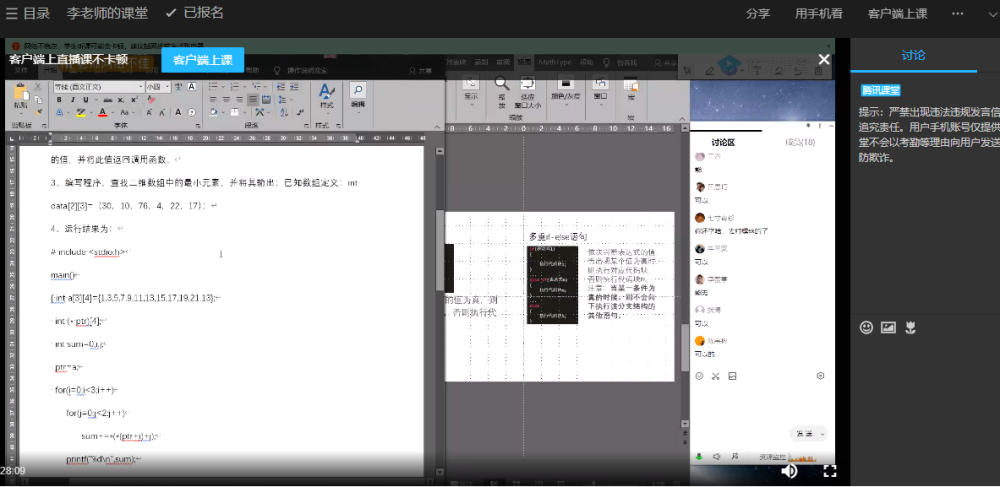This screenshot has width=1000, height=487.
Task: Click the 李老师的课堂 course title
Action: coord(107,14)
